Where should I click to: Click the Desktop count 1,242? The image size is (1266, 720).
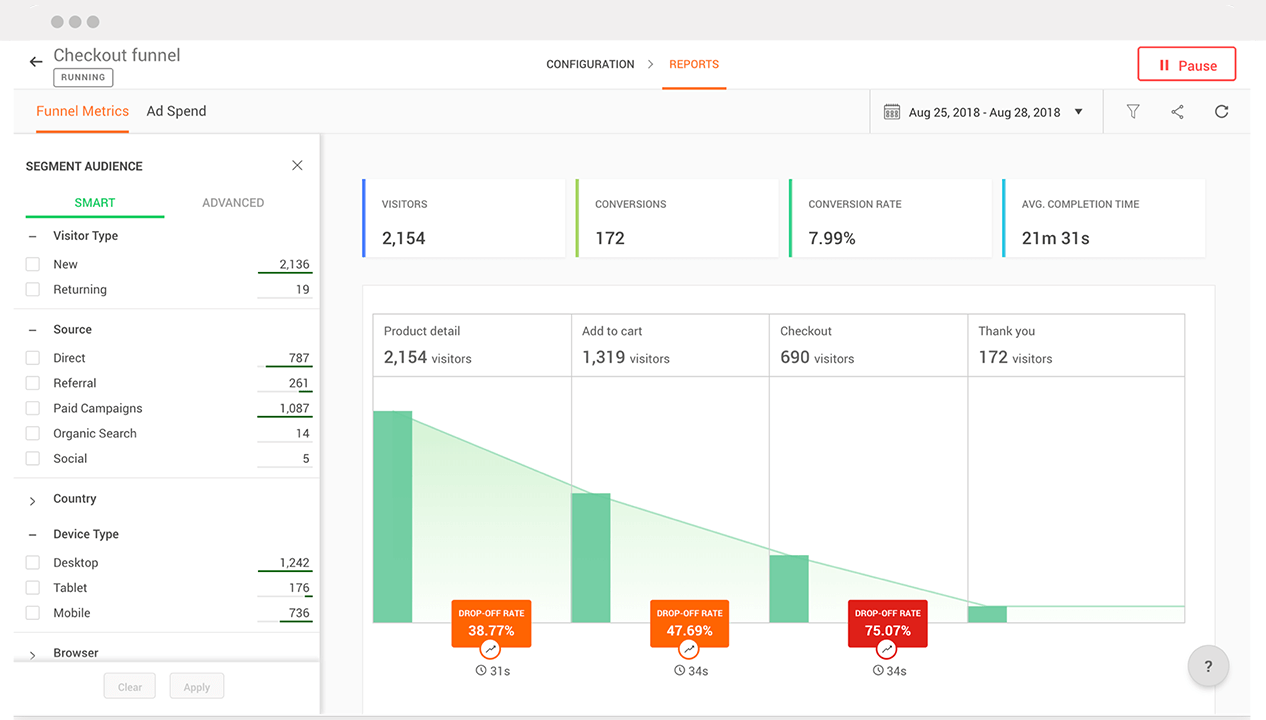pyautogui.click(x=294, y=563)
